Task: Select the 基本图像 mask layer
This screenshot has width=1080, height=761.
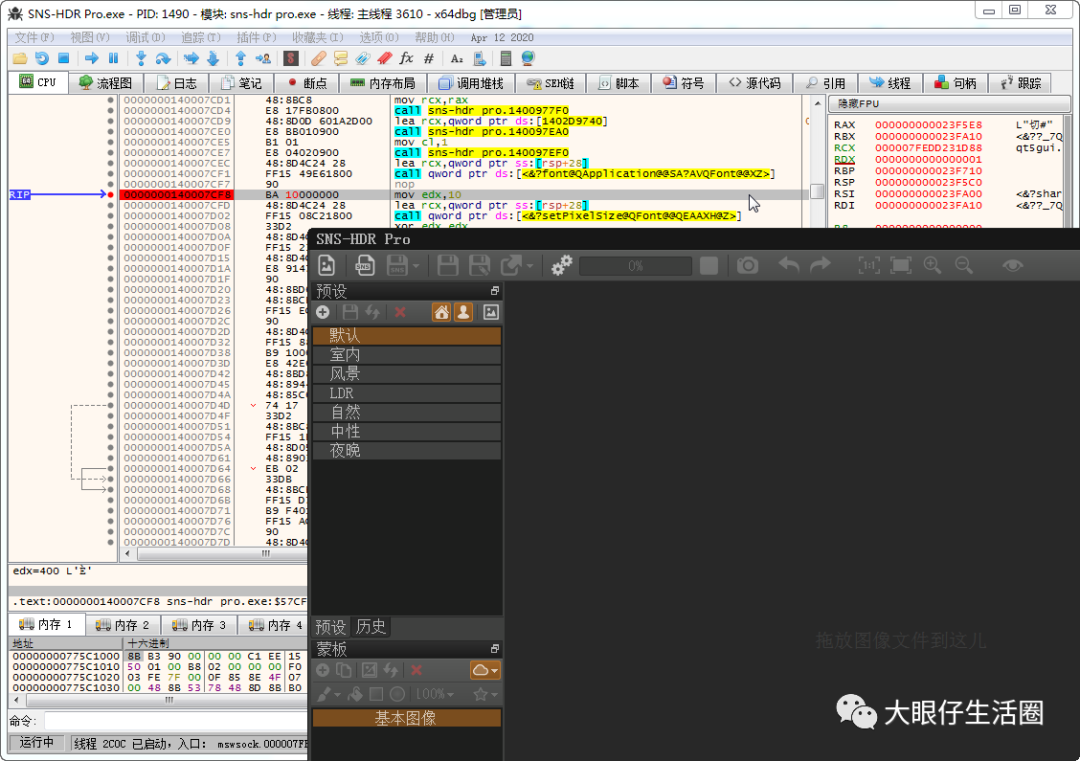Action: coord(406,718)
